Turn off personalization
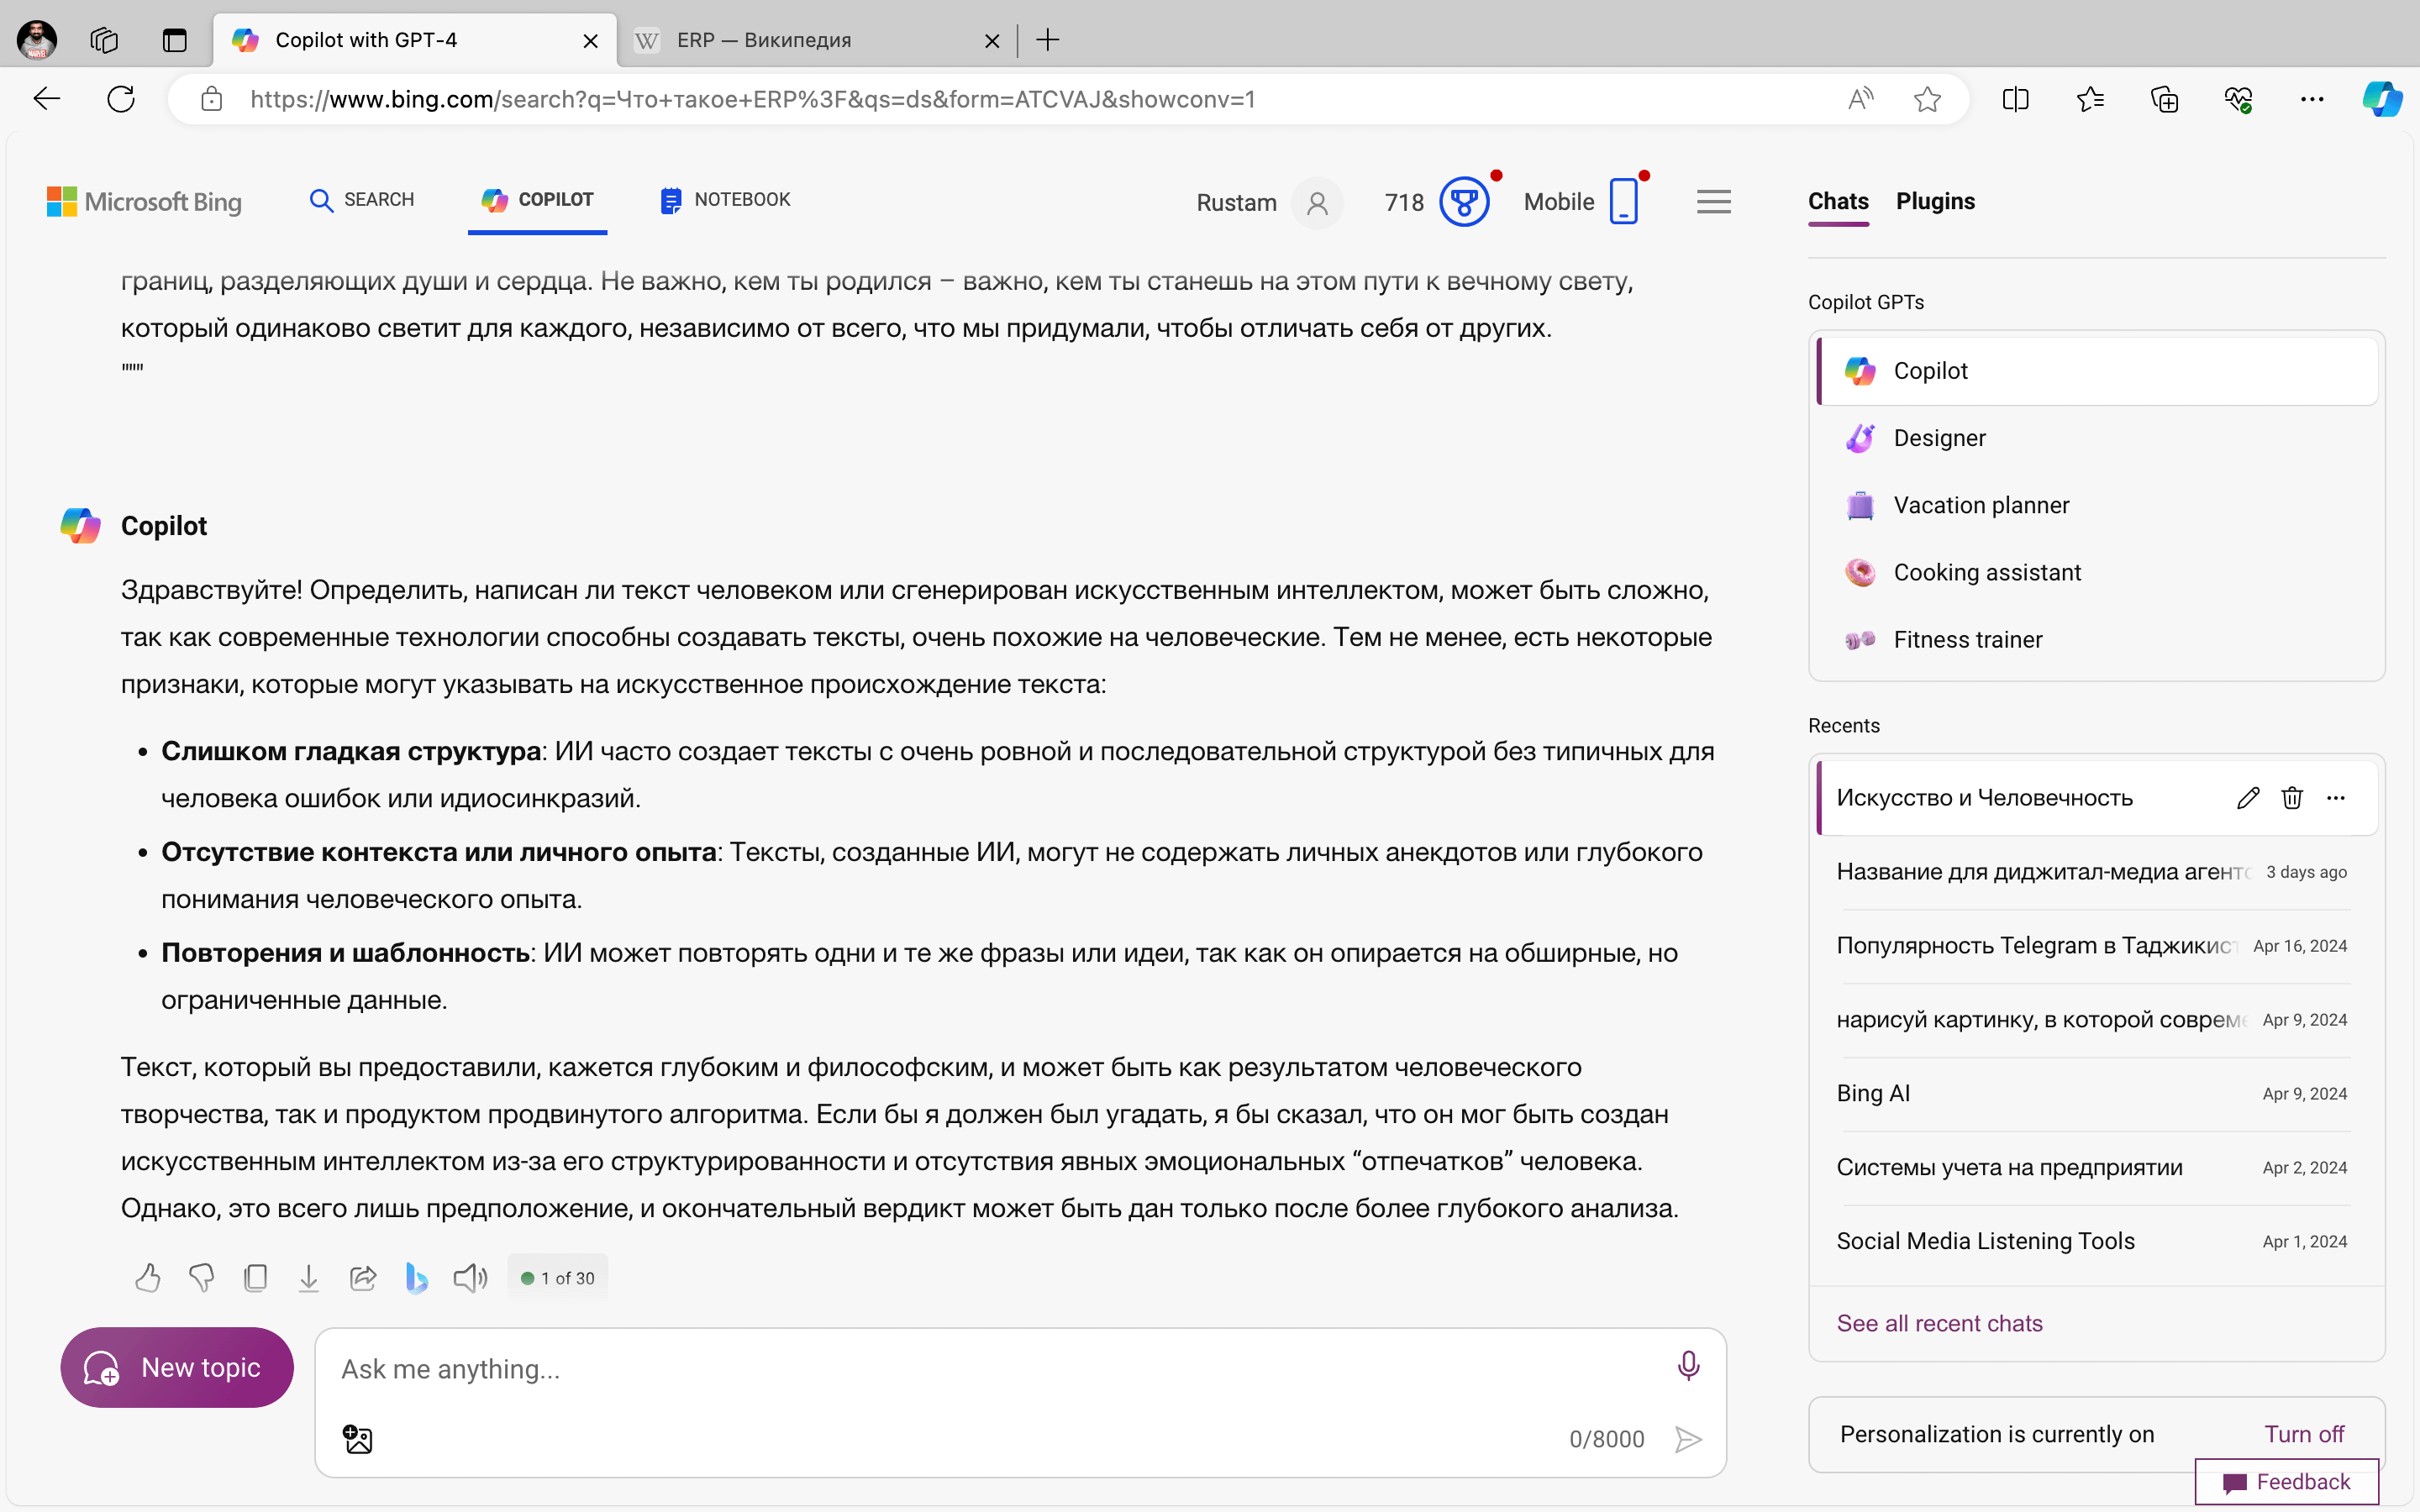 (x=2303, y=1434)
